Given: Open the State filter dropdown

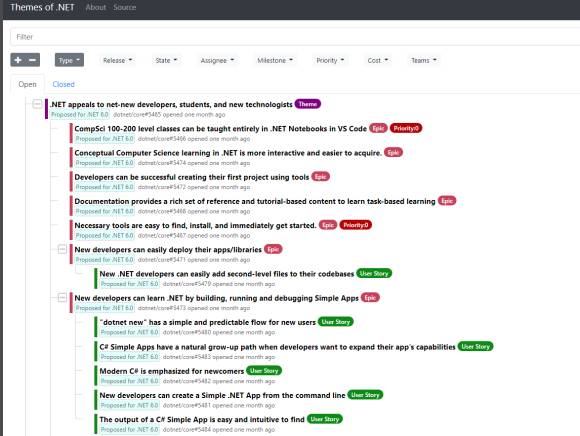Looking at the screenshot, I should pos(166,60).
